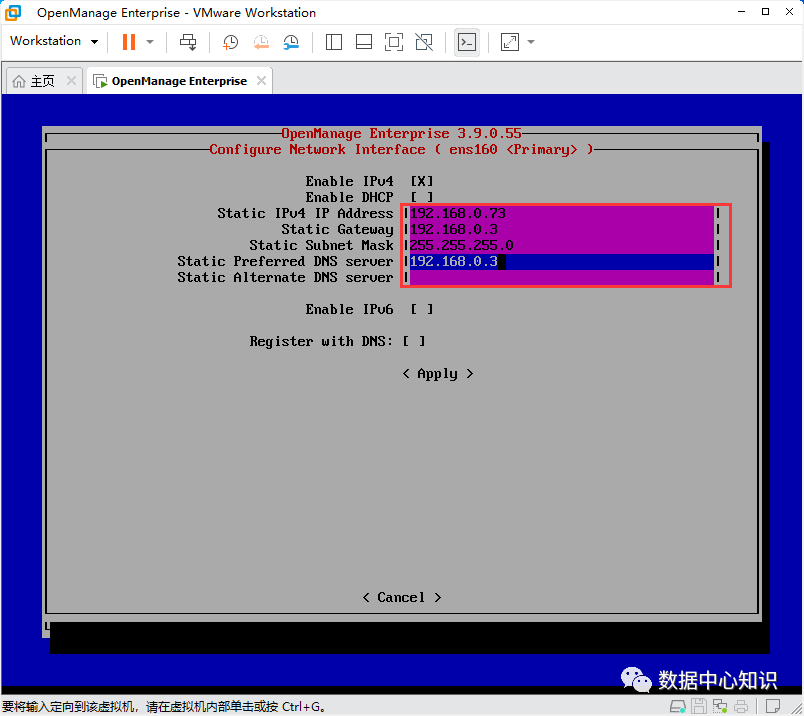This screenshot has height=716, width=804.
Task: Pause the virtual machine with the orange pause icon
Action: tap(129, 42)
